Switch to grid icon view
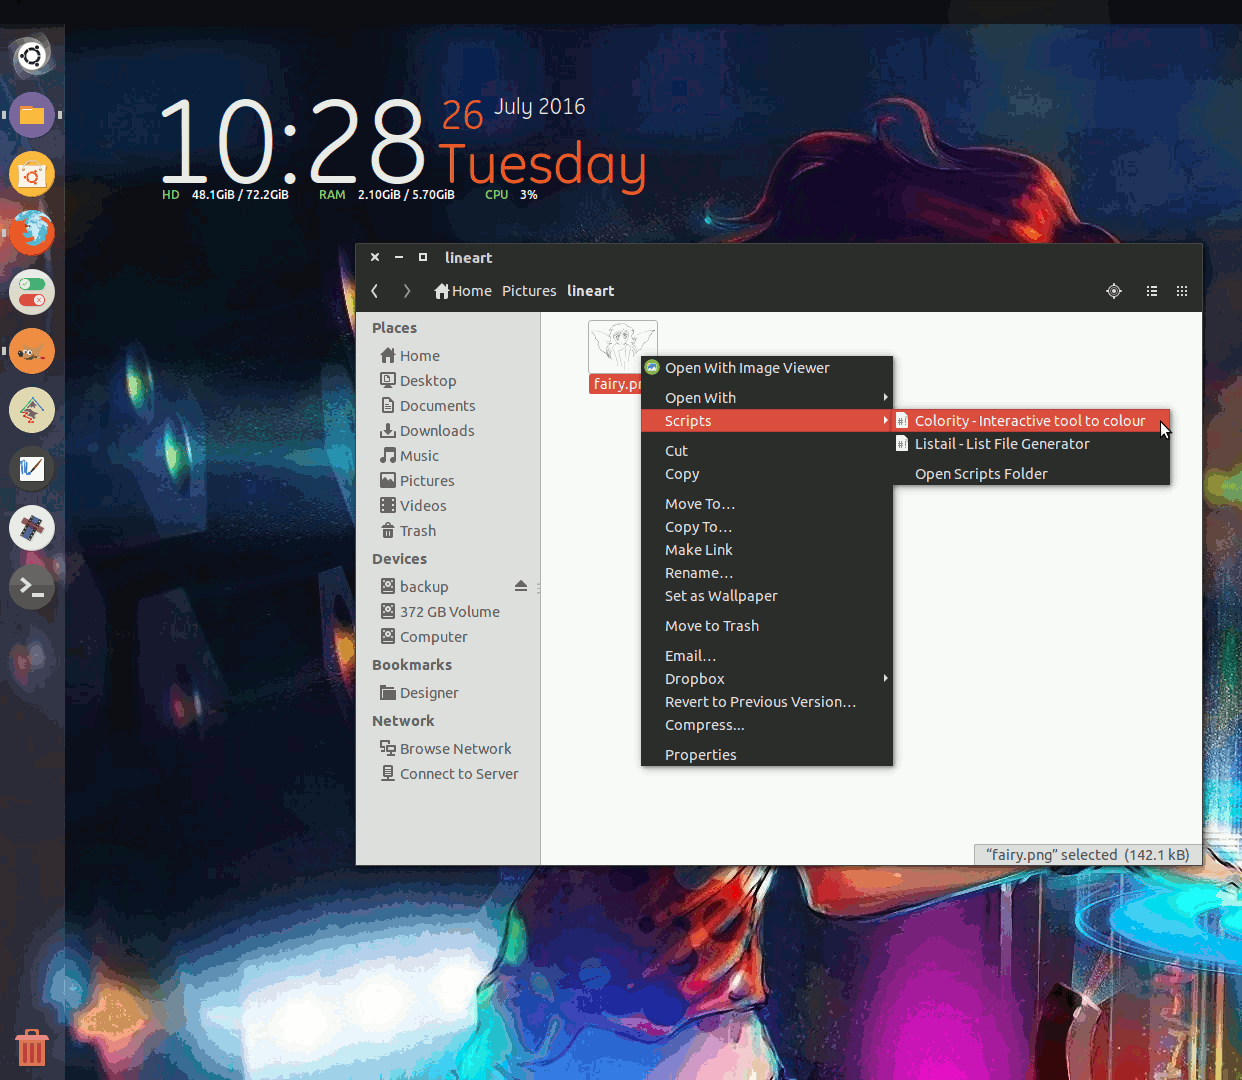This screenshot has height=1080, width=1242. click(x=1182, y=291)
